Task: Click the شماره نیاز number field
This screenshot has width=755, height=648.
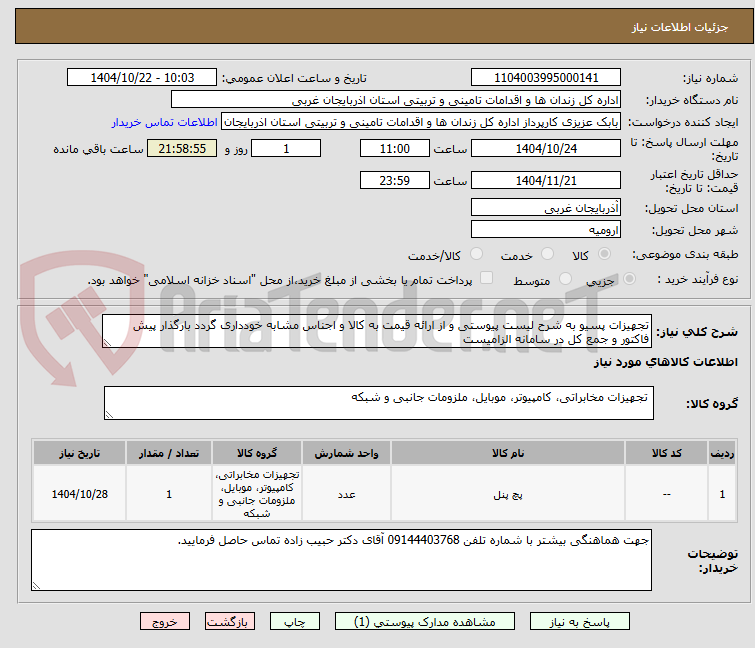Action: pos(546,78)
